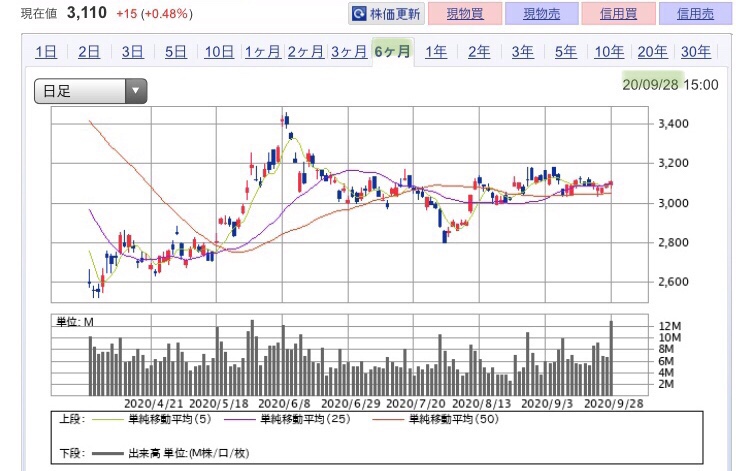Click the 2020/6/8 date axis label
The width and height of the screenshot is (736, 471).
pos(284,404)
